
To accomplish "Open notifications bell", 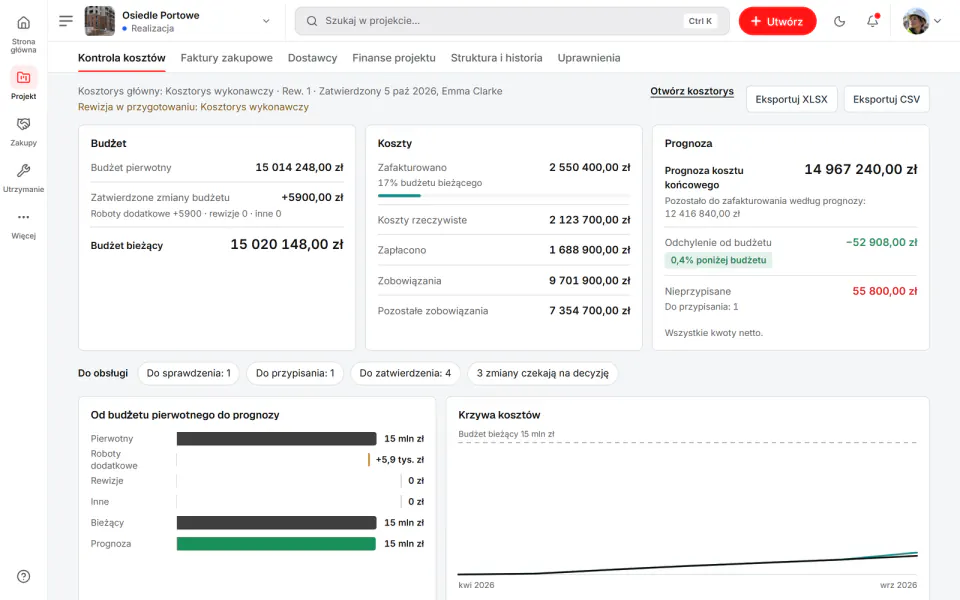I will (872, 21).
